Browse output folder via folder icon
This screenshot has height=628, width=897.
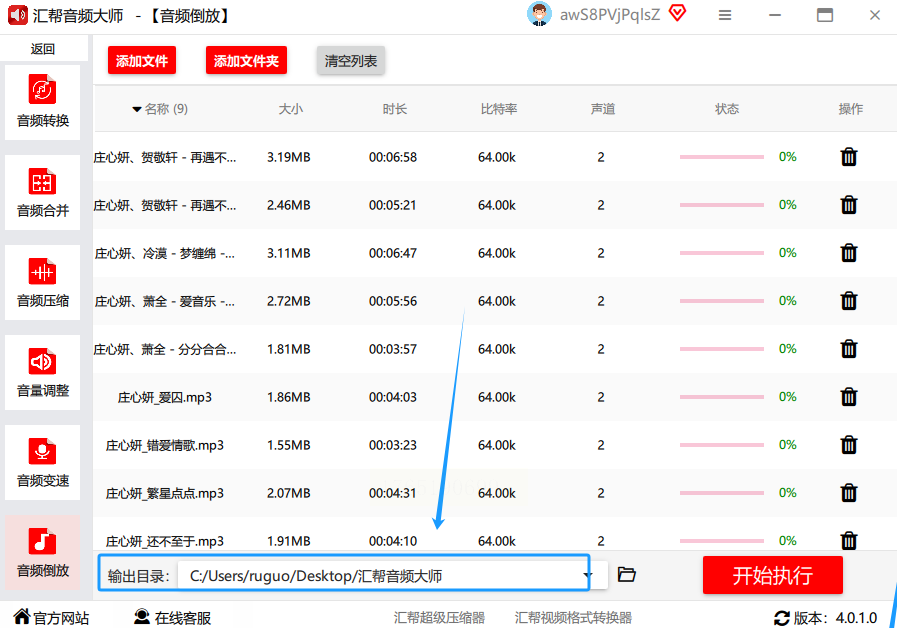click(x=627, y=575)
